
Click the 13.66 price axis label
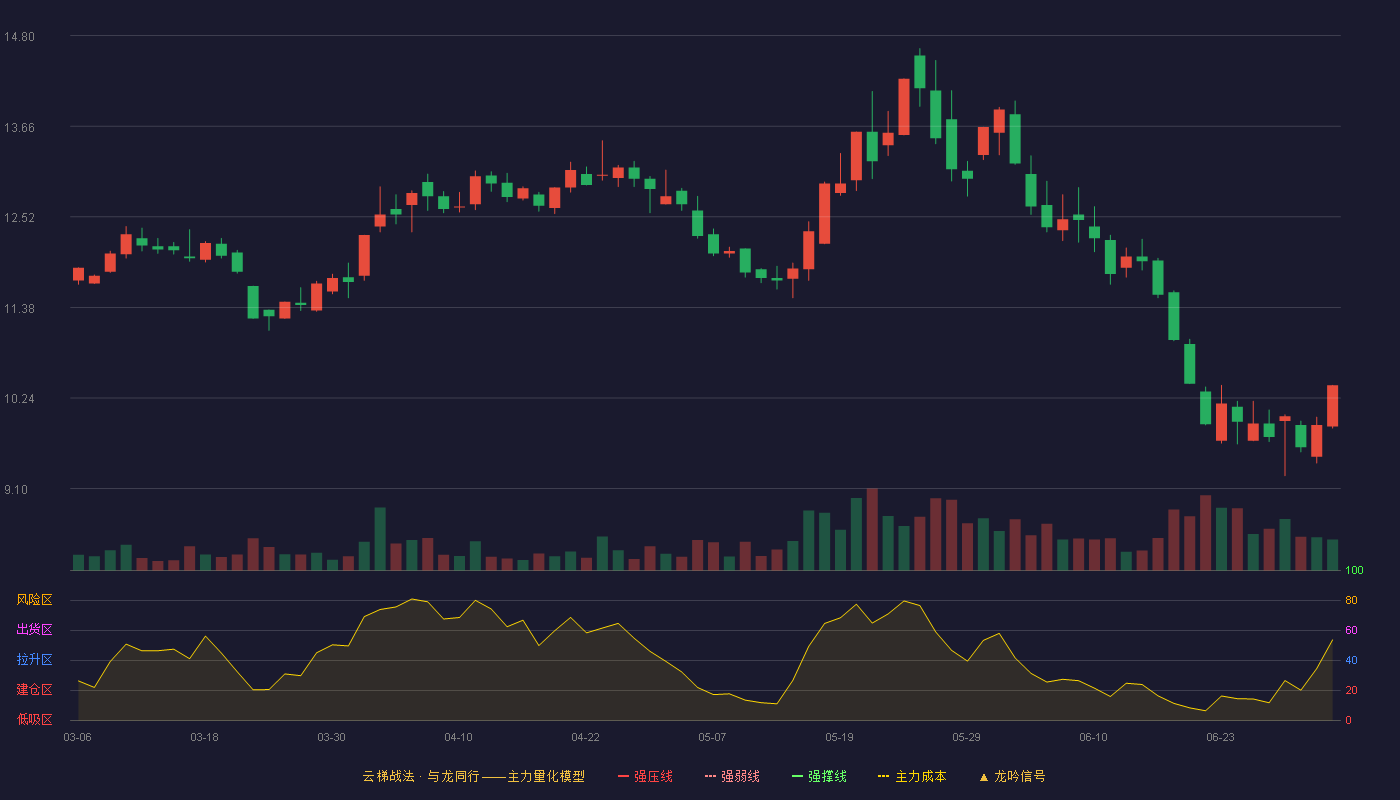tap(19, 127)
